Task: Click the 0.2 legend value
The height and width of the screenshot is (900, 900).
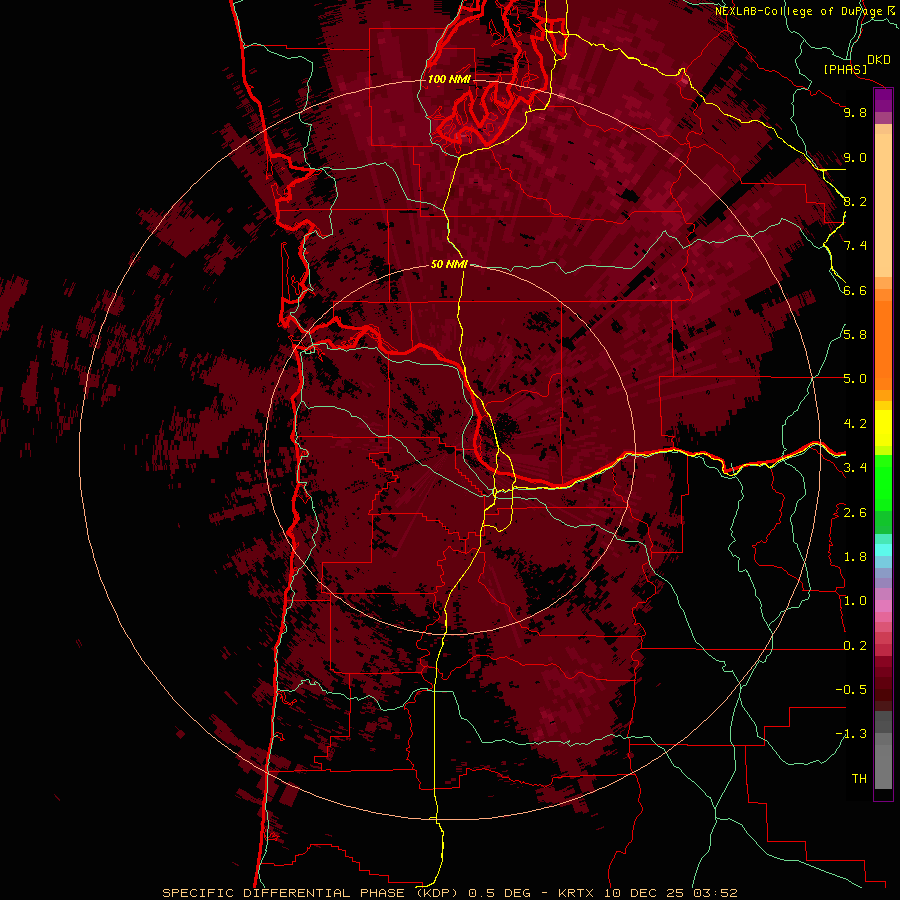Action: (855, 646)
